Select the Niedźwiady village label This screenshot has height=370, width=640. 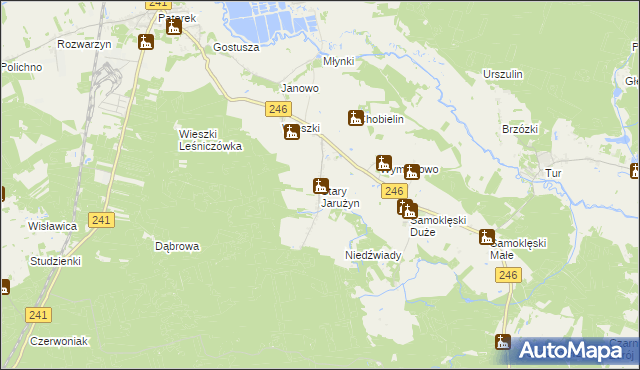click(x=373, y=255)
